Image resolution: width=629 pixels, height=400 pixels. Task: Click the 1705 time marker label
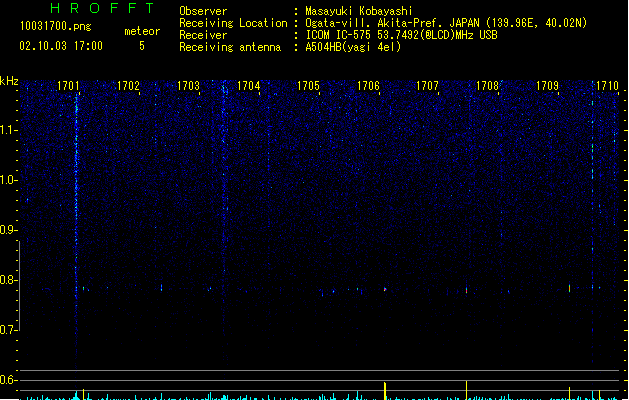(308, 86)
